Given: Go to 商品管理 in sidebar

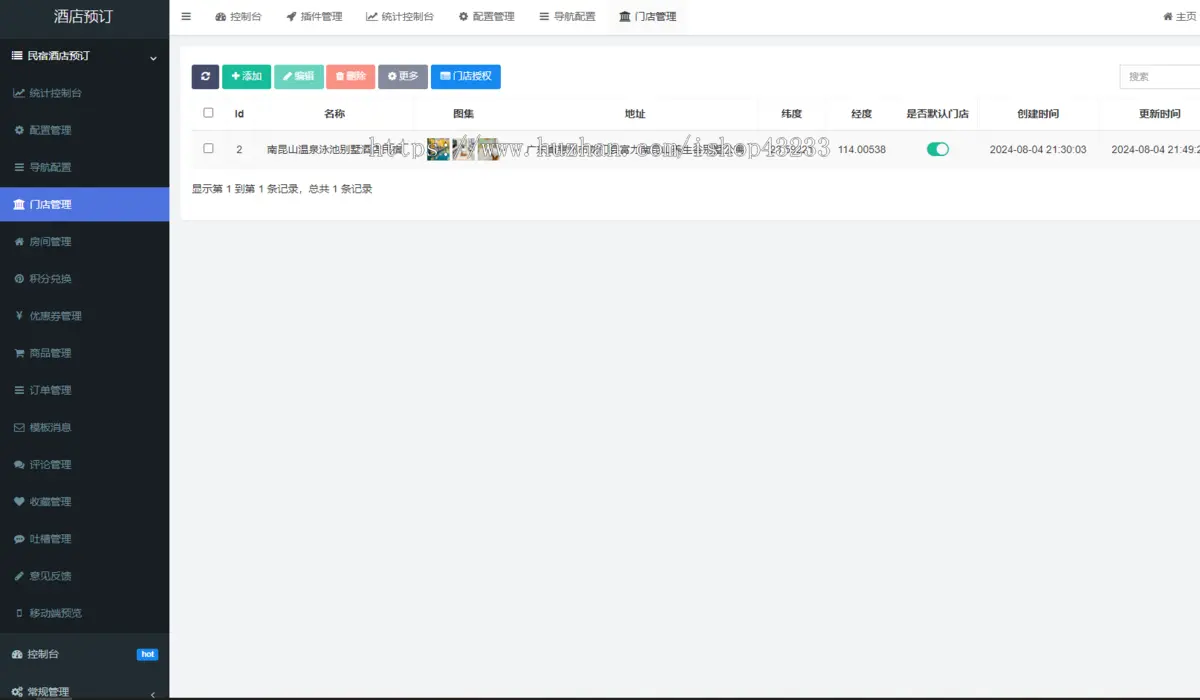Looking at the screenshot, I should click(x=50, y=353).
